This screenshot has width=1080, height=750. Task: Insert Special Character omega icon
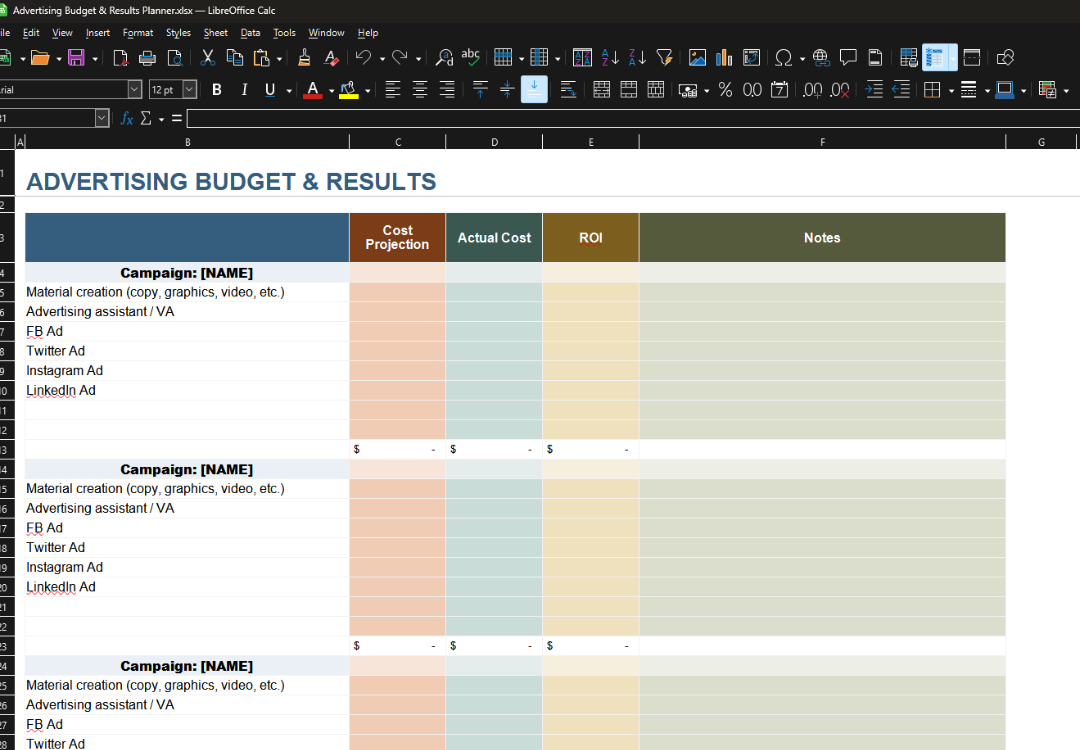[784, 58]
